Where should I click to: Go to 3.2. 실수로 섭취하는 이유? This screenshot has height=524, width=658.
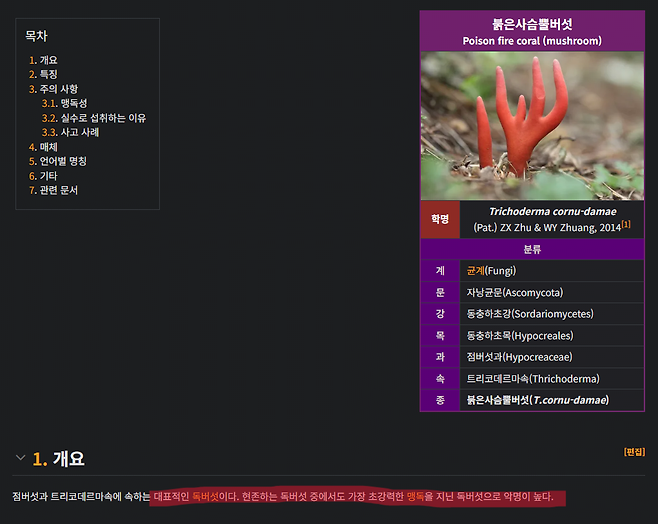(94, 118)
